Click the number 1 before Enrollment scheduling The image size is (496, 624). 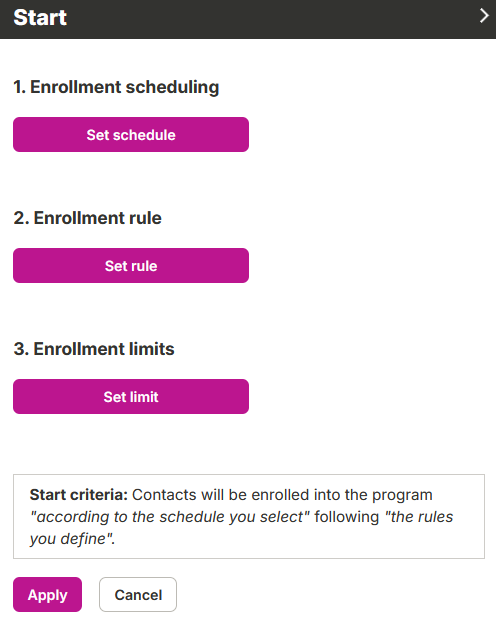coord(19,87)
